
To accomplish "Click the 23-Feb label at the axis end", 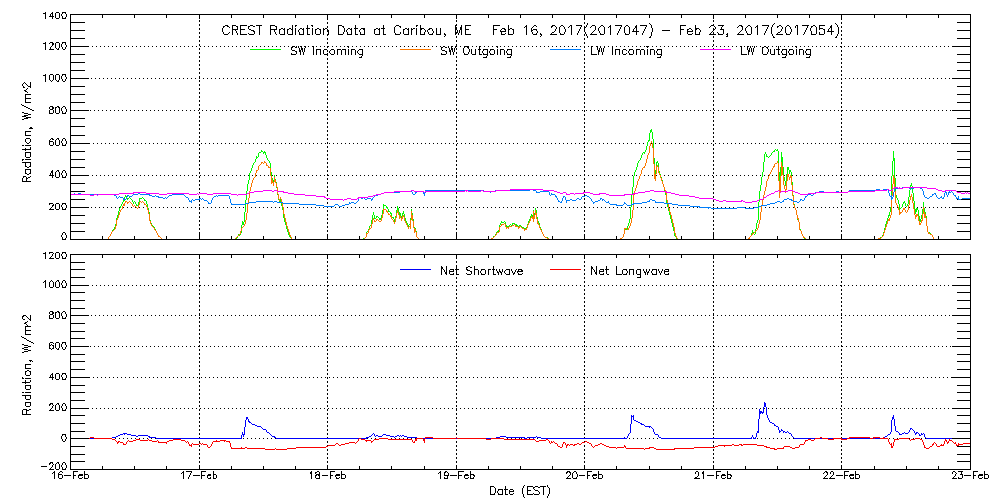I will [968, 477].
